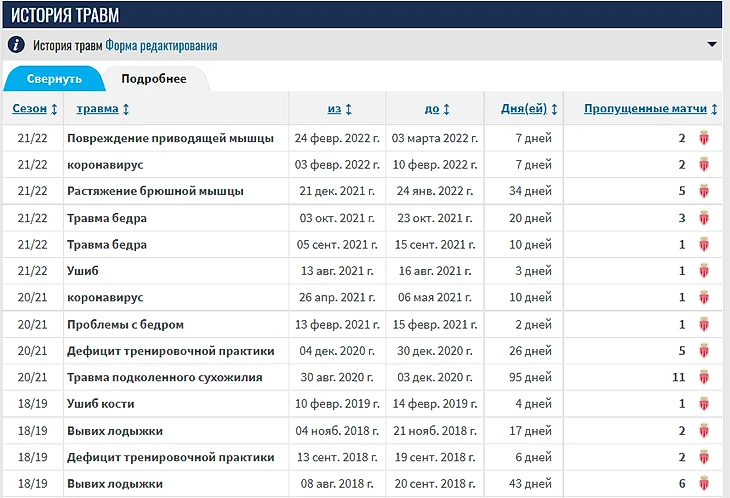The width and height of the screenshot is (730, 498).
Task: Sort table by Дня(ей) column
Action: [x=529, y=108]
